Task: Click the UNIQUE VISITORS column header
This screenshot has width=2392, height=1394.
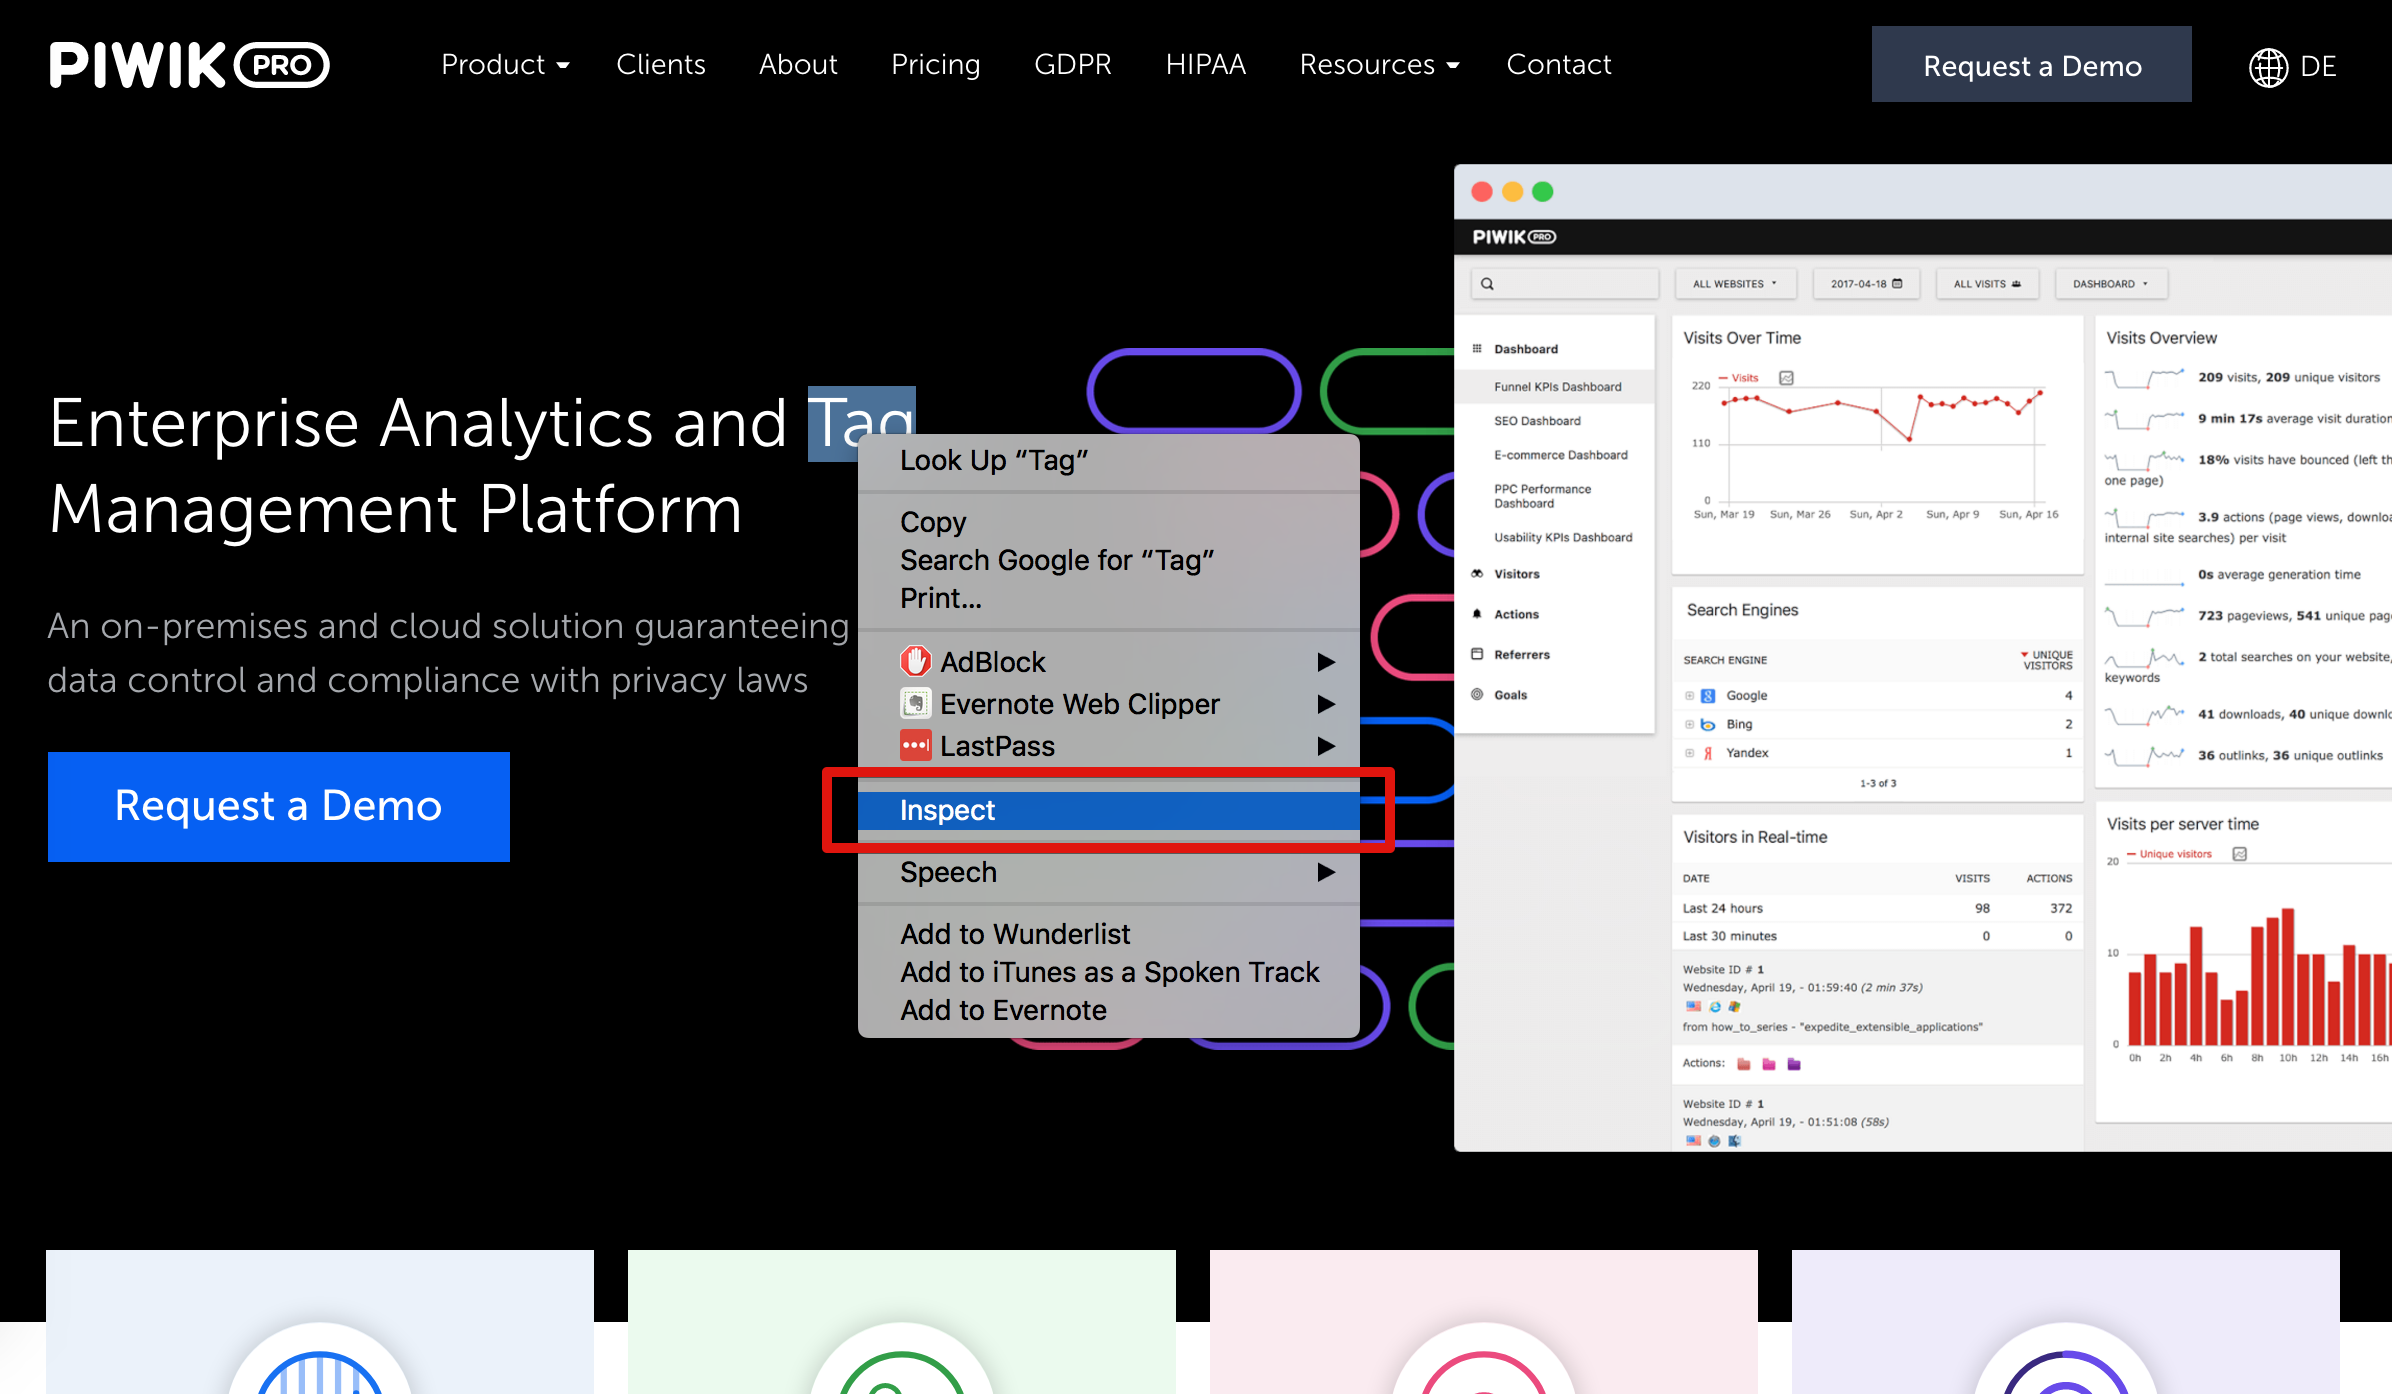Action: [2047, 660]
